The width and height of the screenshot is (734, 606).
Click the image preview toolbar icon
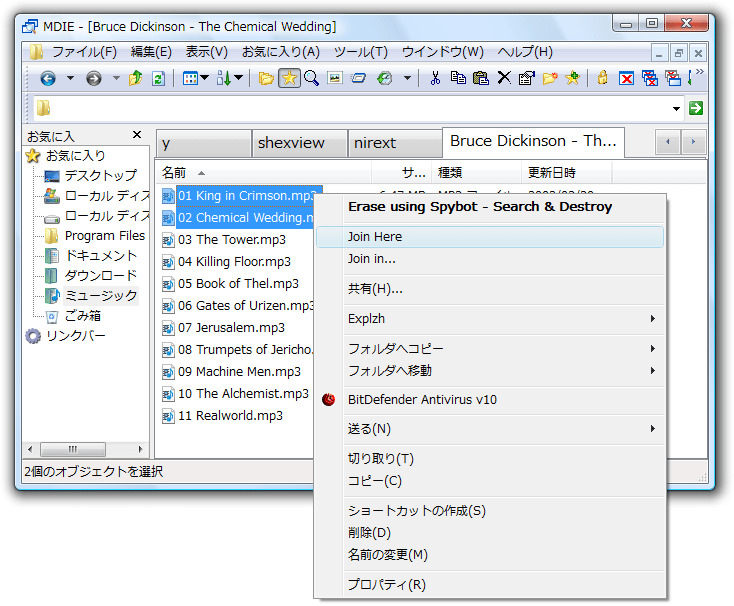coord(335,78)
